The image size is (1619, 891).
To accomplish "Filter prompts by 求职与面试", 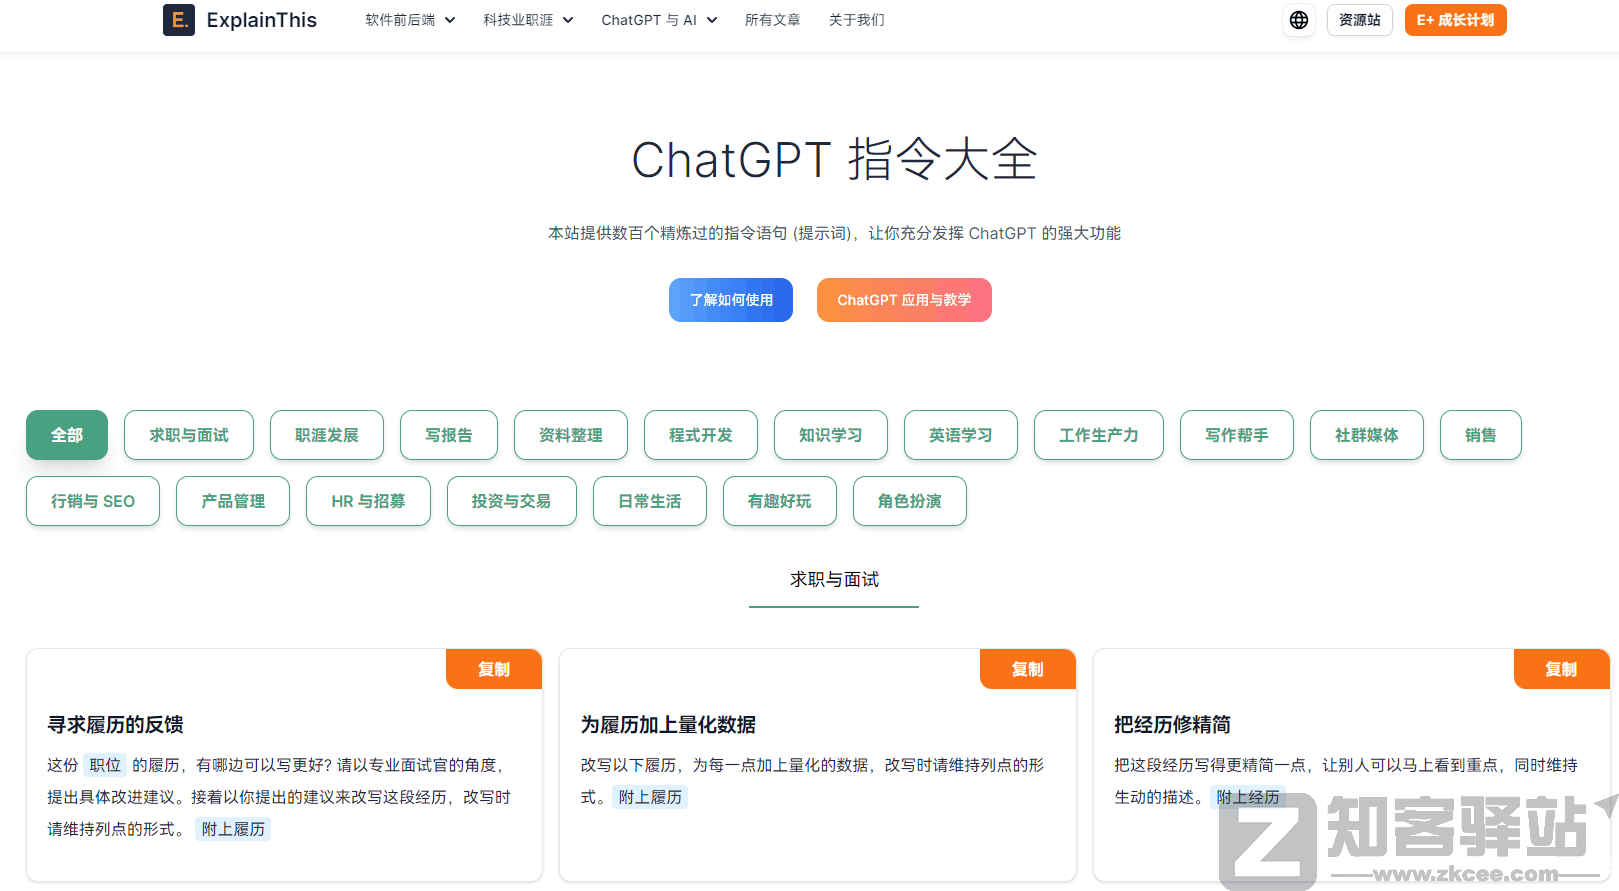I will point(189,435).
